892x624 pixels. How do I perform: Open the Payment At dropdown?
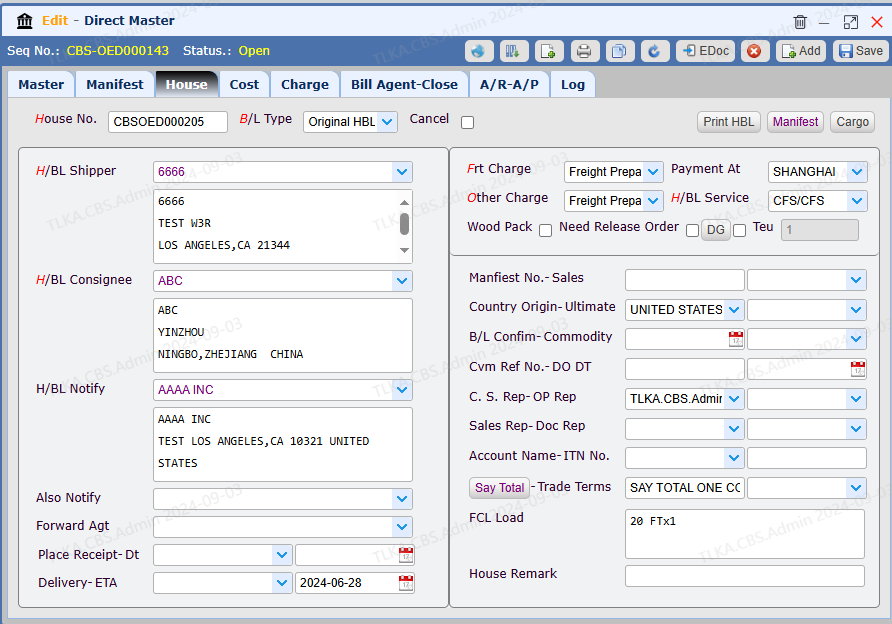click(x=857, y=172)
